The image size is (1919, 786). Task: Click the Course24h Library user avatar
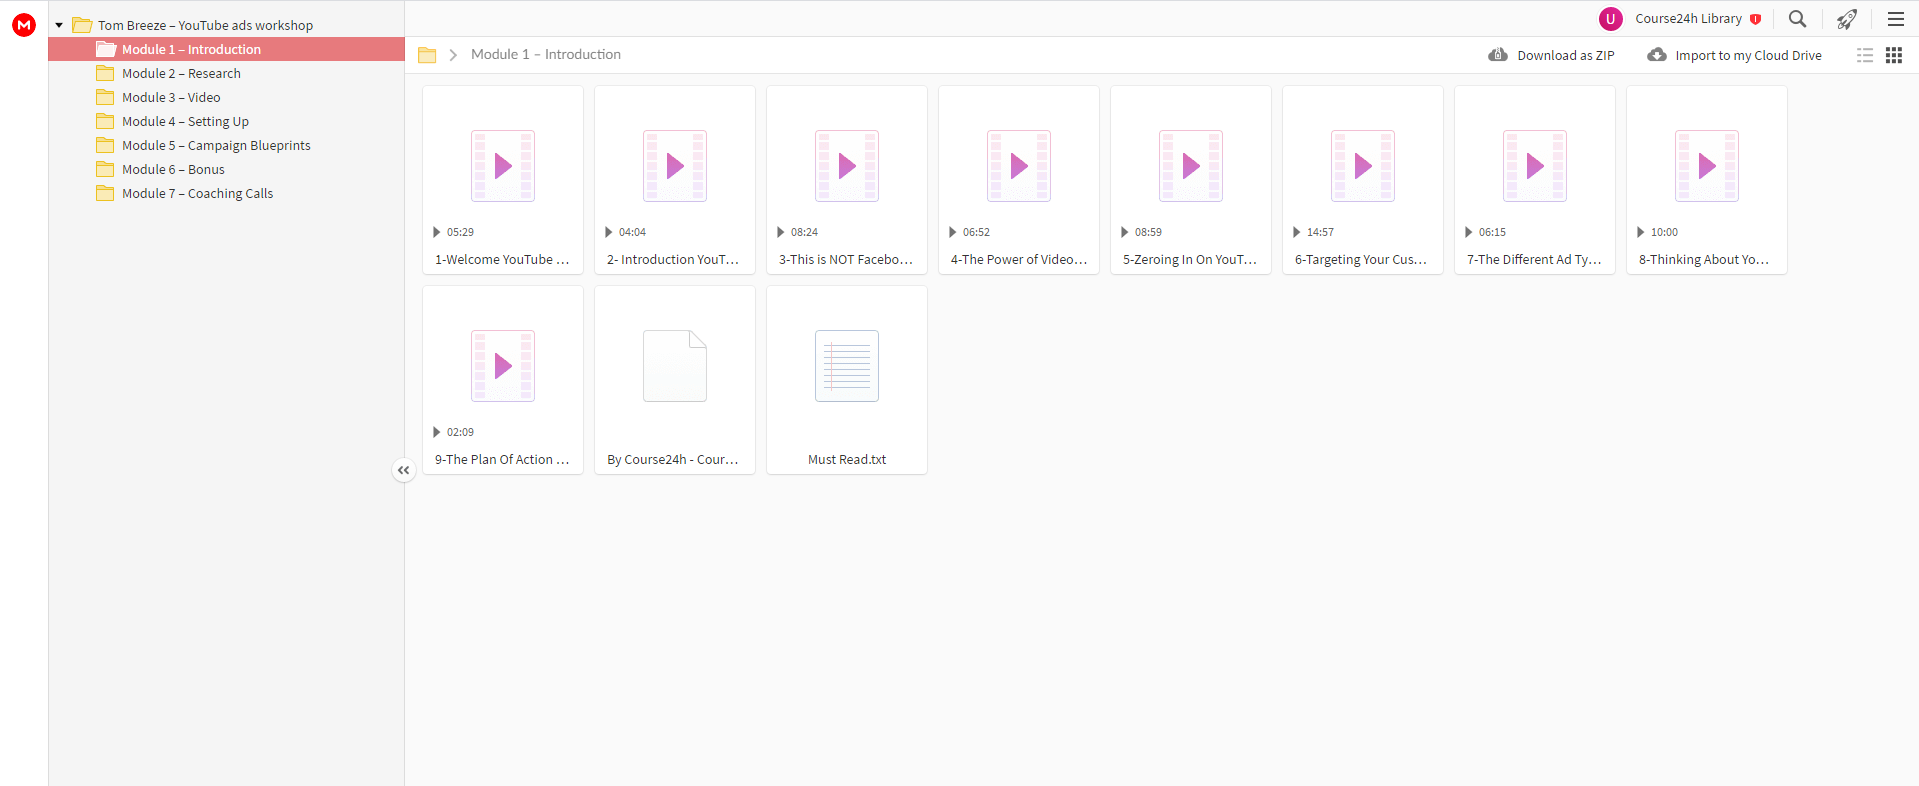click(x=1610, y=19)
